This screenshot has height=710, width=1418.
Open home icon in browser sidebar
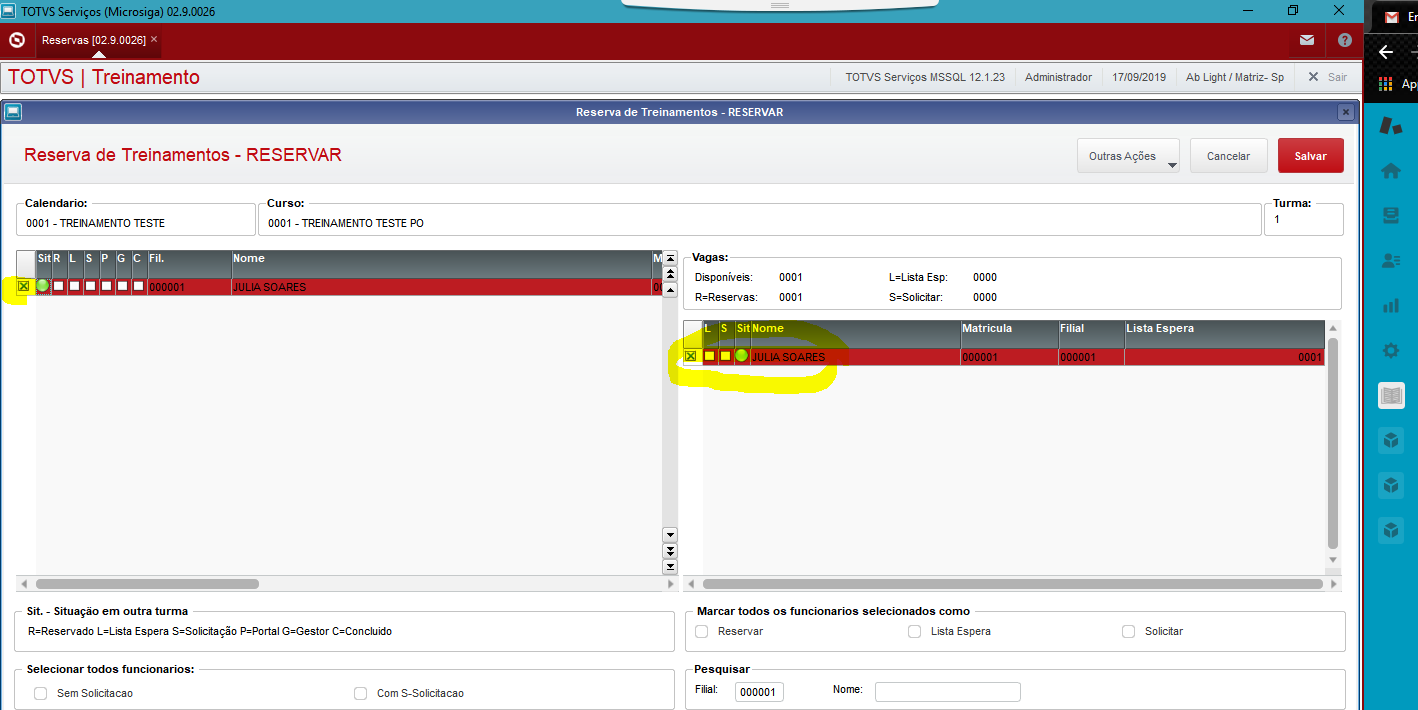[x=1390, y=171]
